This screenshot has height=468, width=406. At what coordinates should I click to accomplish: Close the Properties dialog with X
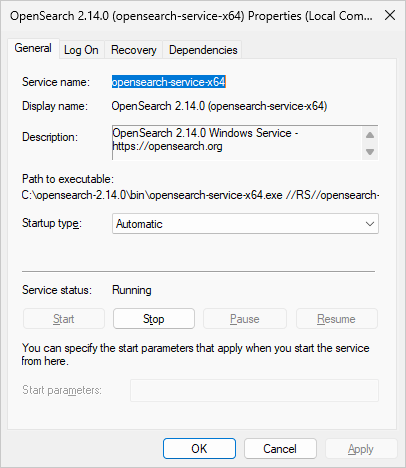tap(390, 15)
